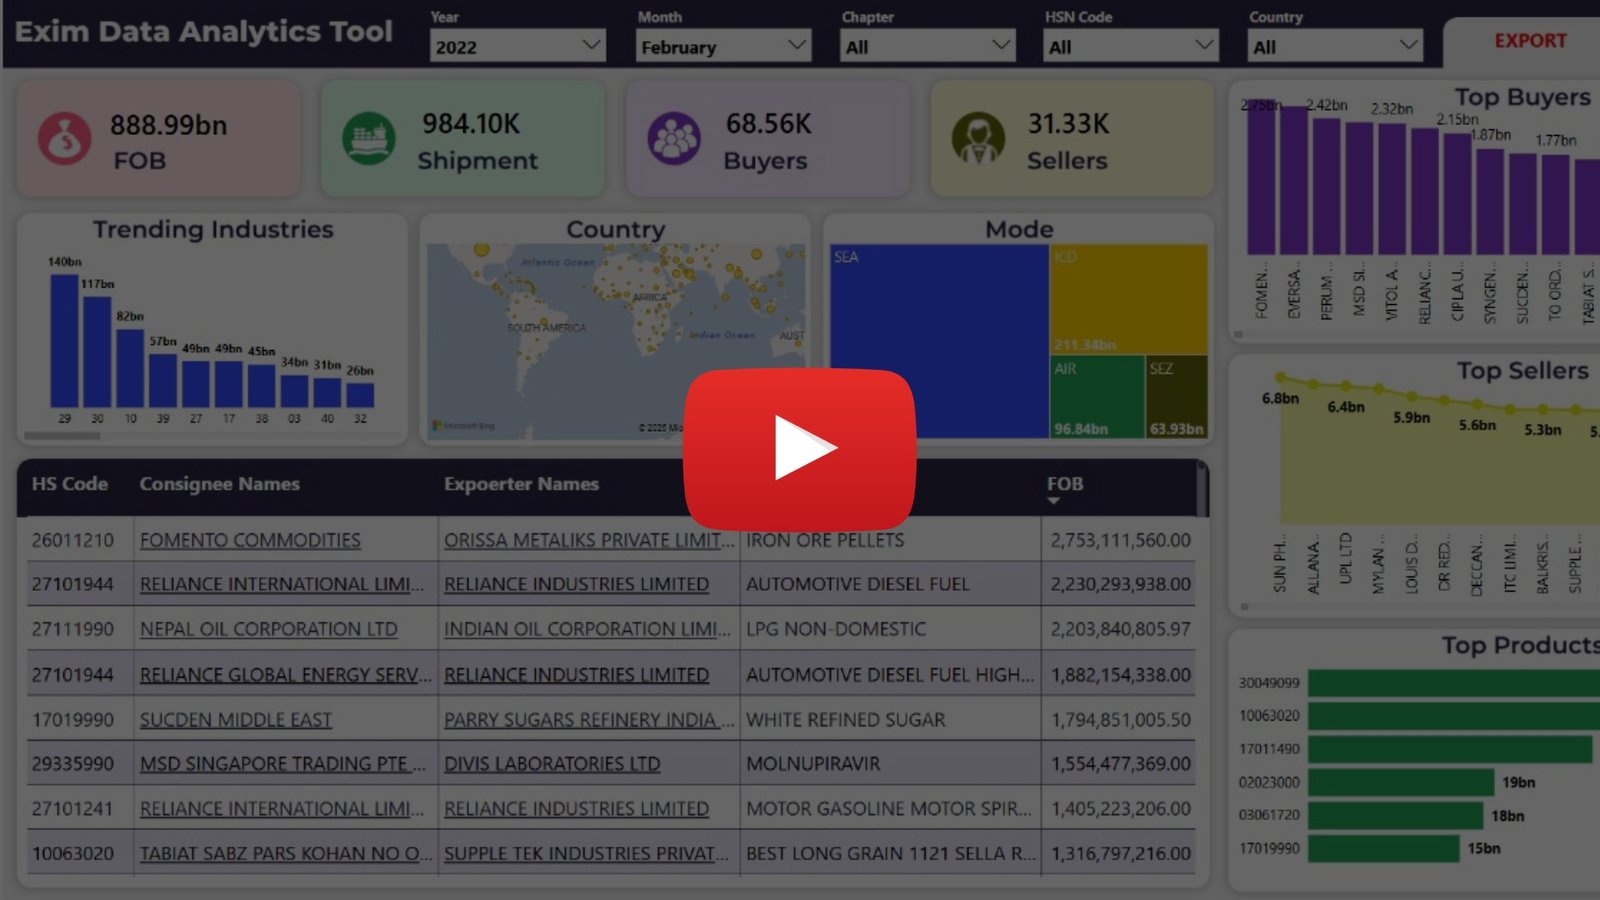Screen dimensions: 1600x900
Task: Open ORISSA METALIKS PRIVATE LIMIT exporter link
Action: coord(589,540)
